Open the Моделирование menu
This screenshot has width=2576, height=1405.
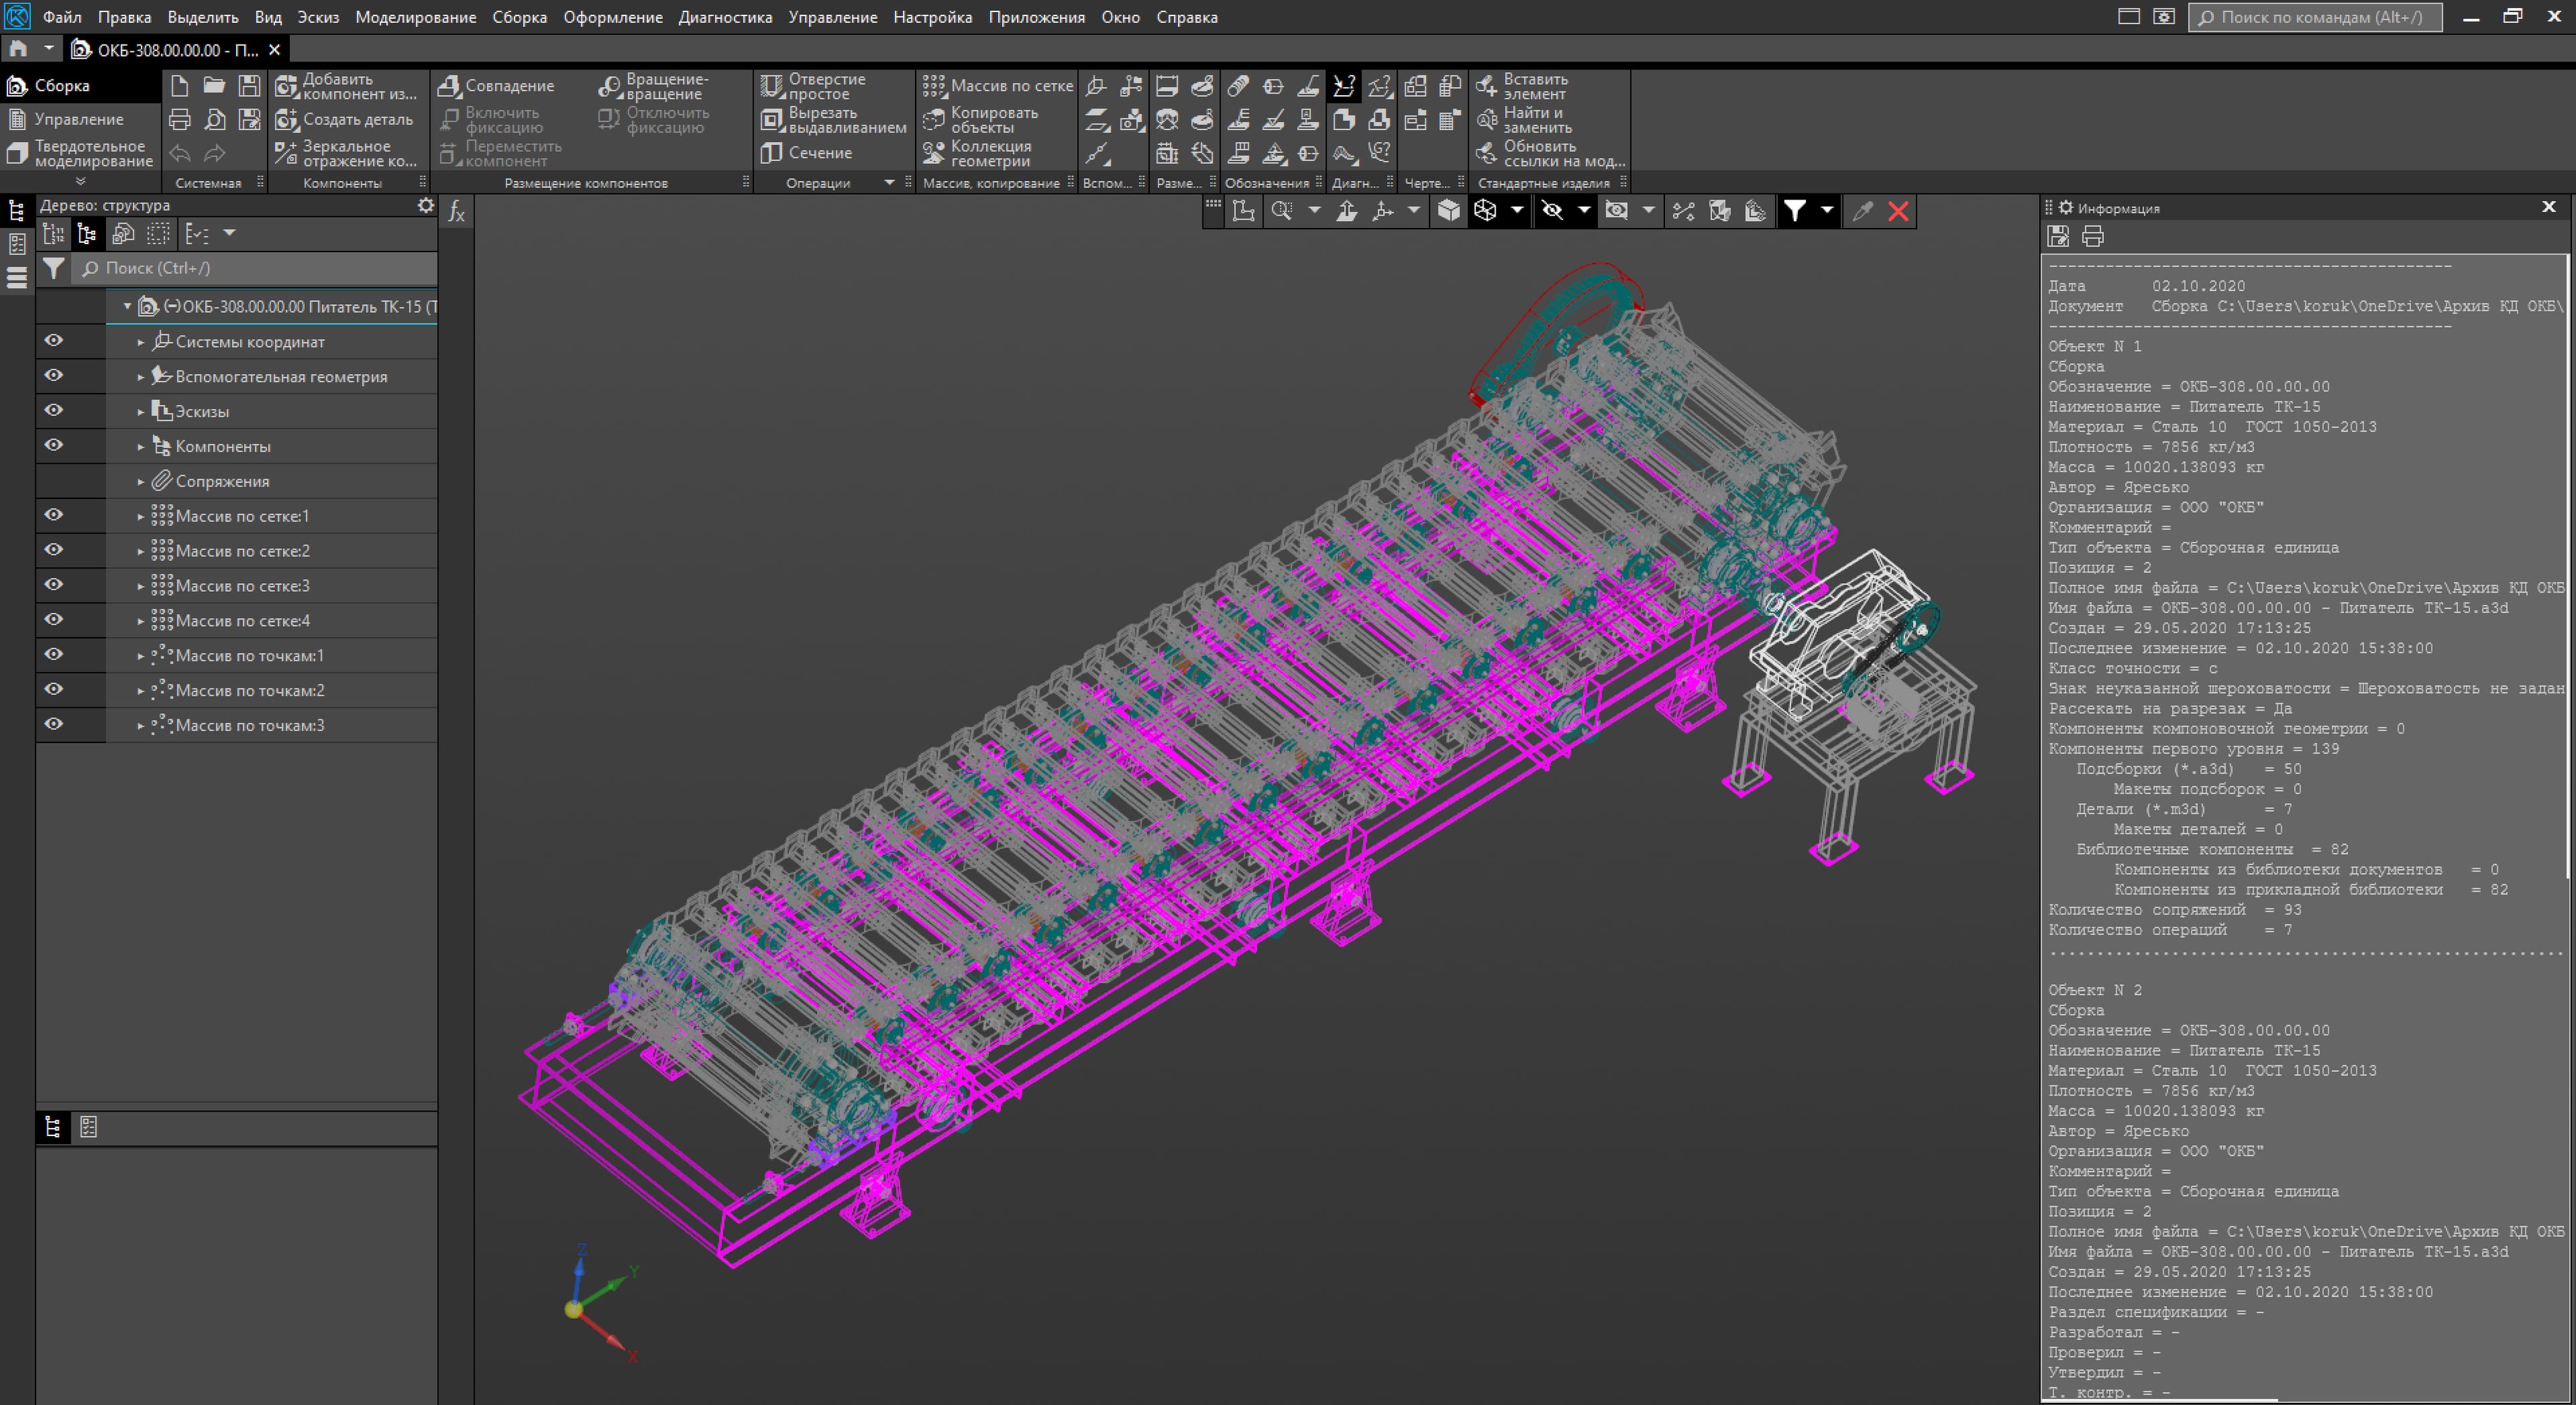tap(415, 17)
